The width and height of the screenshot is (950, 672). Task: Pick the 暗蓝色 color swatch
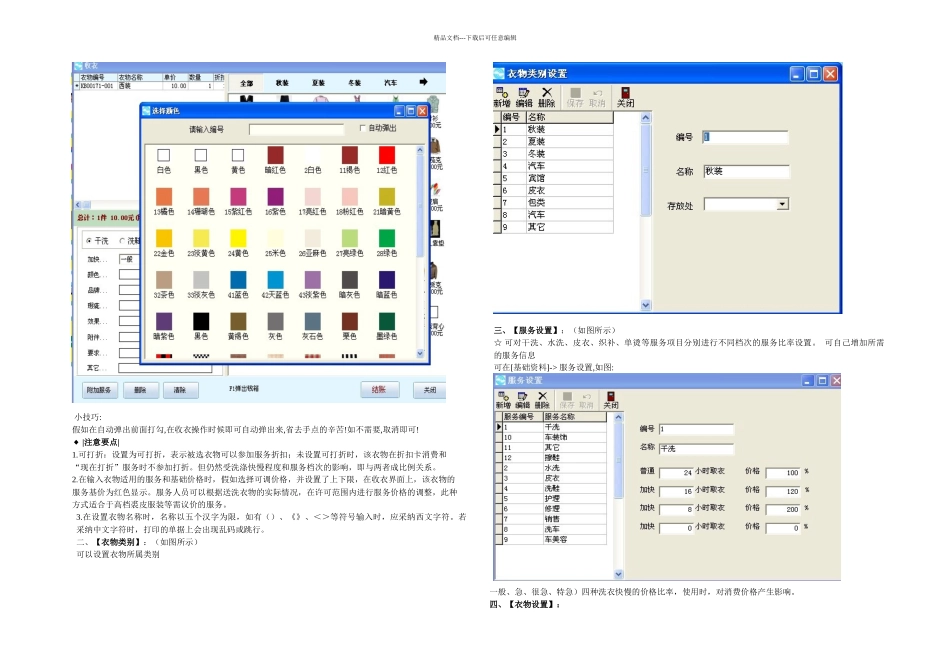tap(387, 279)
